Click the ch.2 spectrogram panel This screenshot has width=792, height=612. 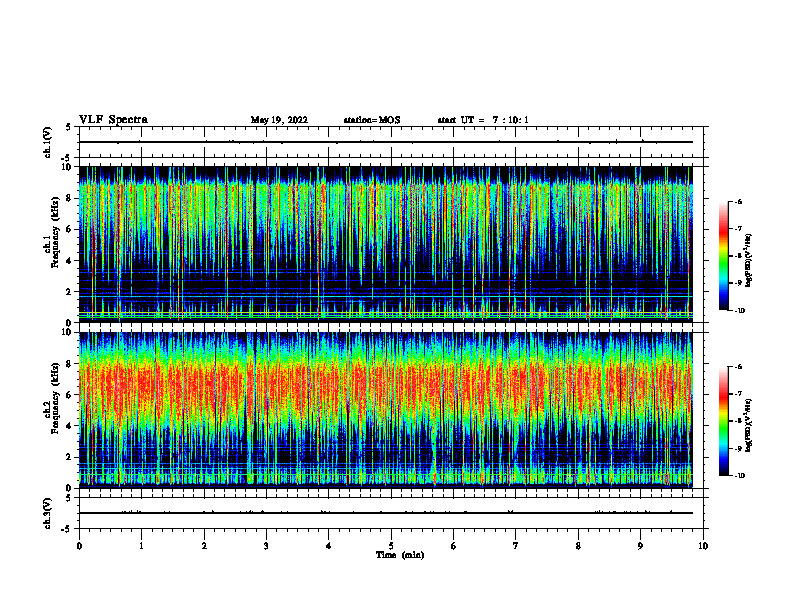[x=385, y=410]
